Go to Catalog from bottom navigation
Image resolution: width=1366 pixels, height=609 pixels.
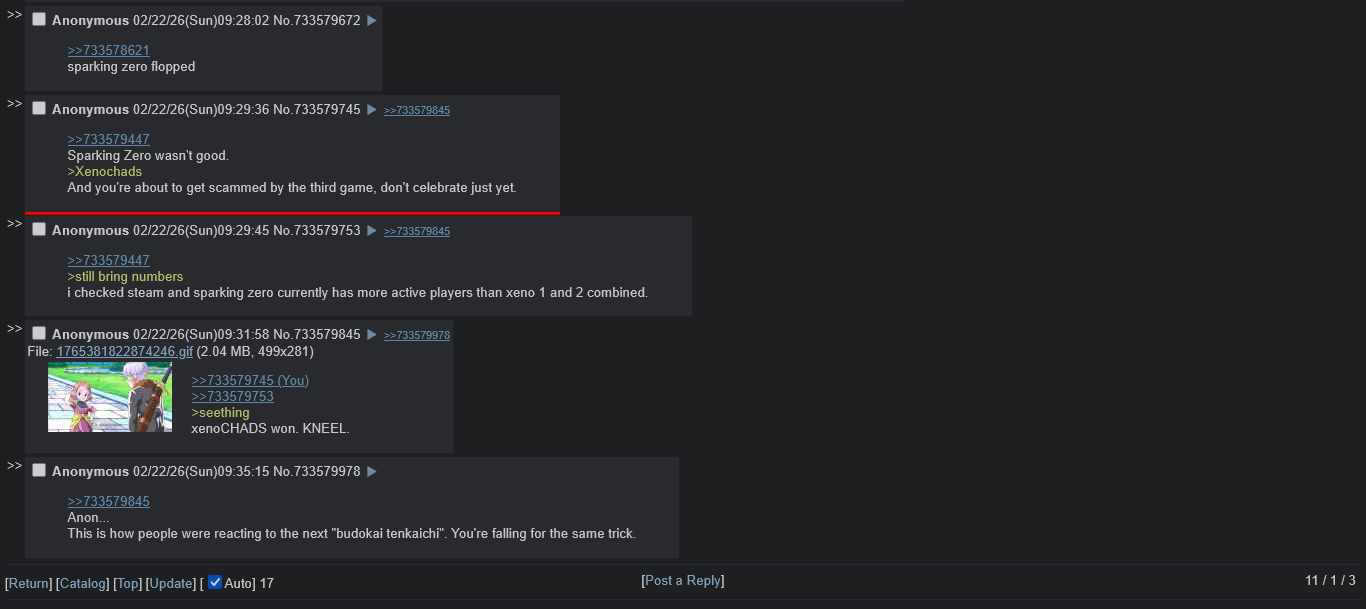[x=82, y=583]
